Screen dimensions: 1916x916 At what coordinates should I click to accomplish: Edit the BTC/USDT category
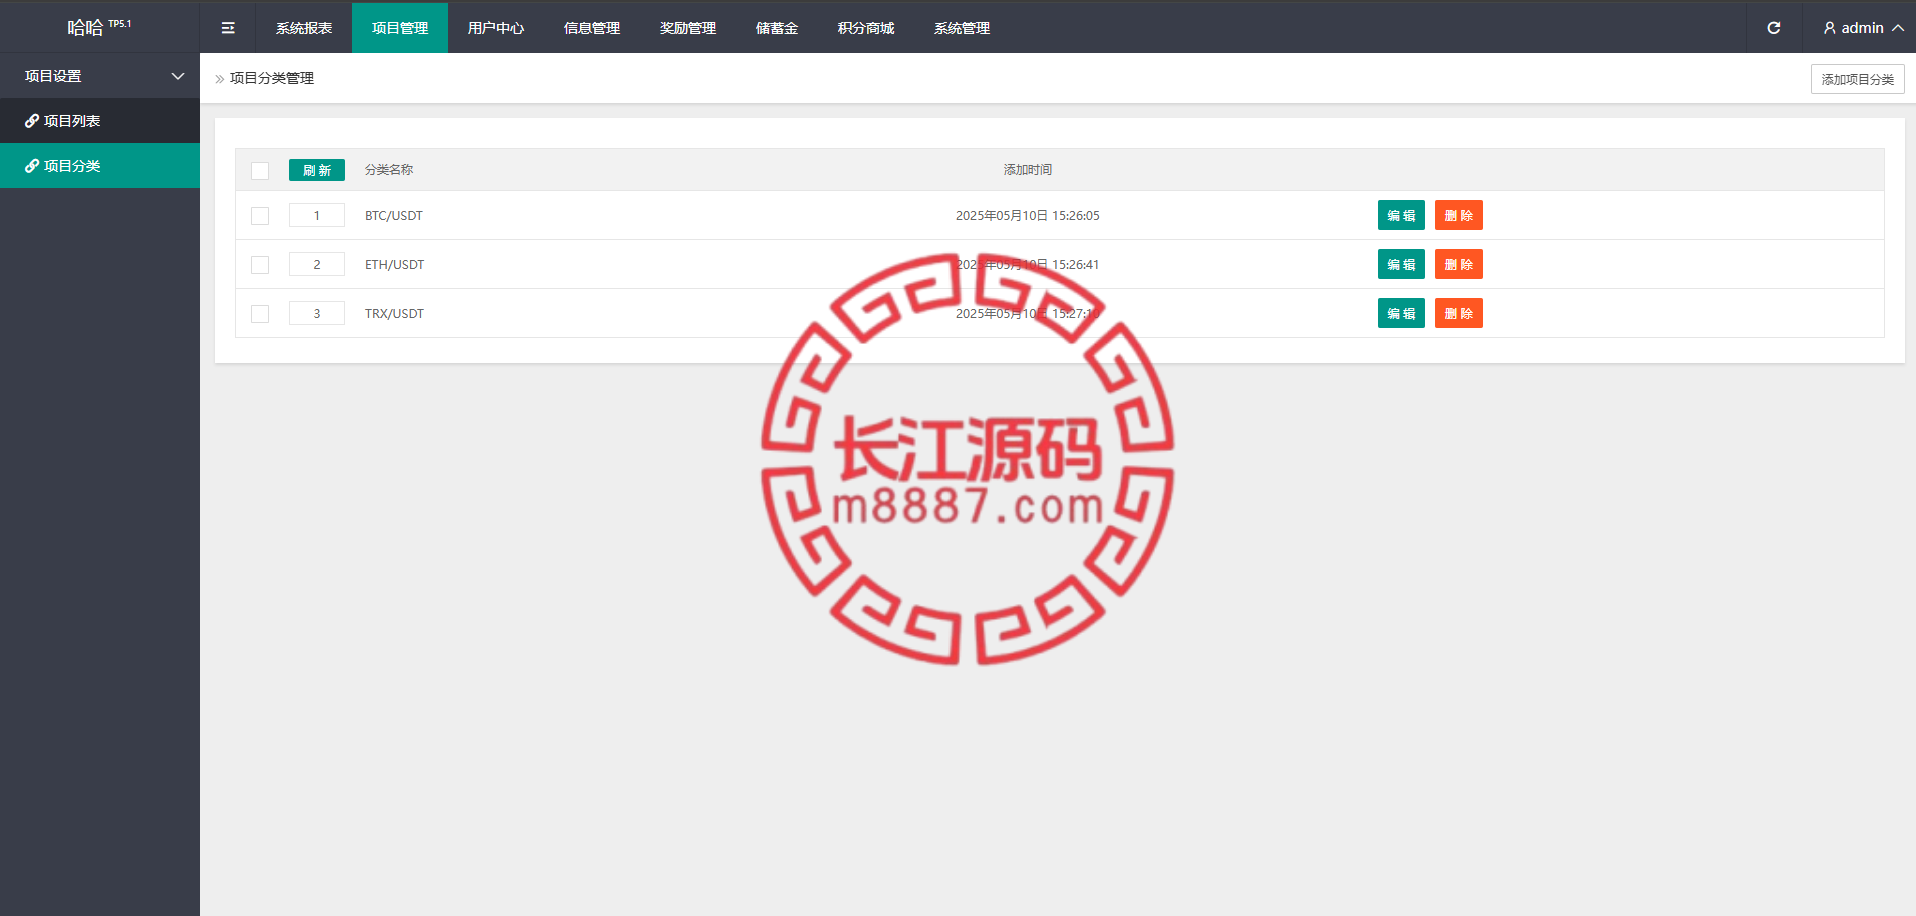point(1401,215)
